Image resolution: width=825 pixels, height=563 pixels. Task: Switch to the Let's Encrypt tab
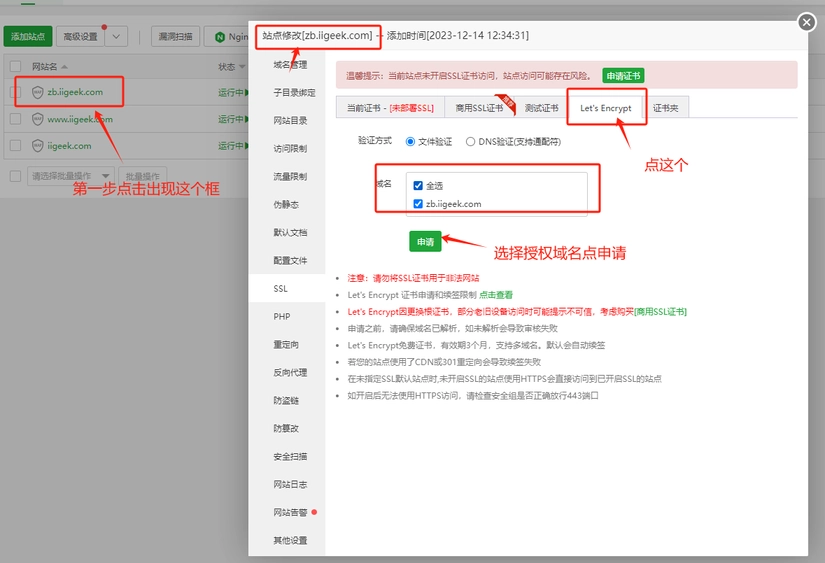[605, 108]
